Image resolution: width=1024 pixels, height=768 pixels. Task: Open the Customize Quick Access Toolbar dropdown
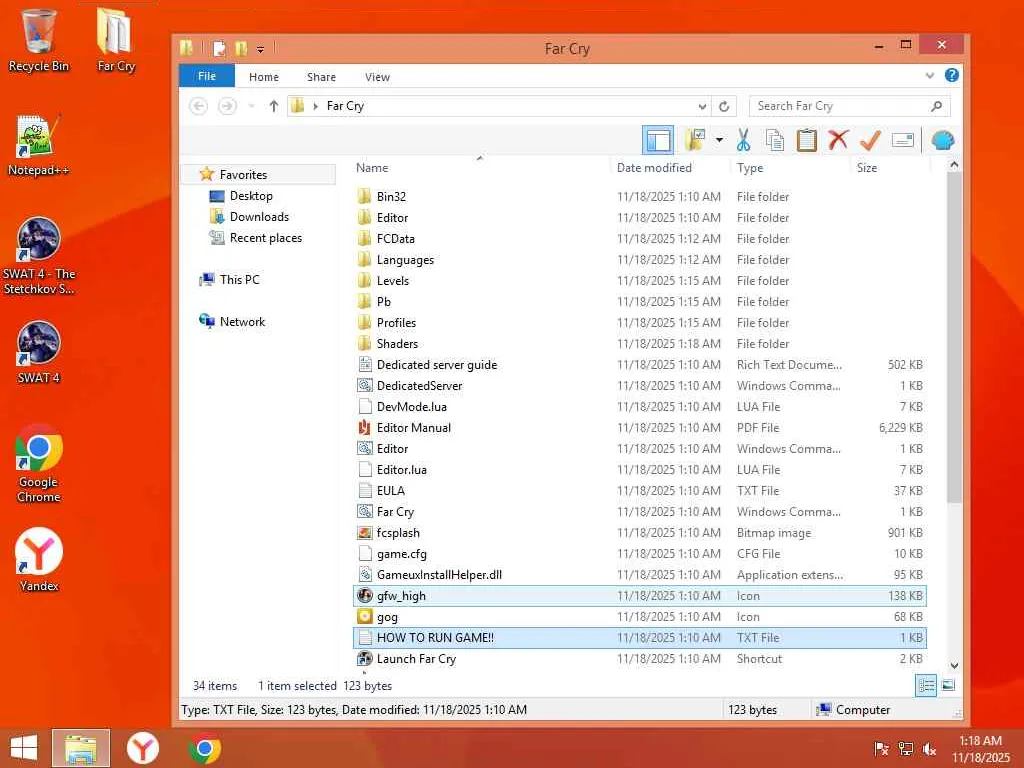(261, 49)
